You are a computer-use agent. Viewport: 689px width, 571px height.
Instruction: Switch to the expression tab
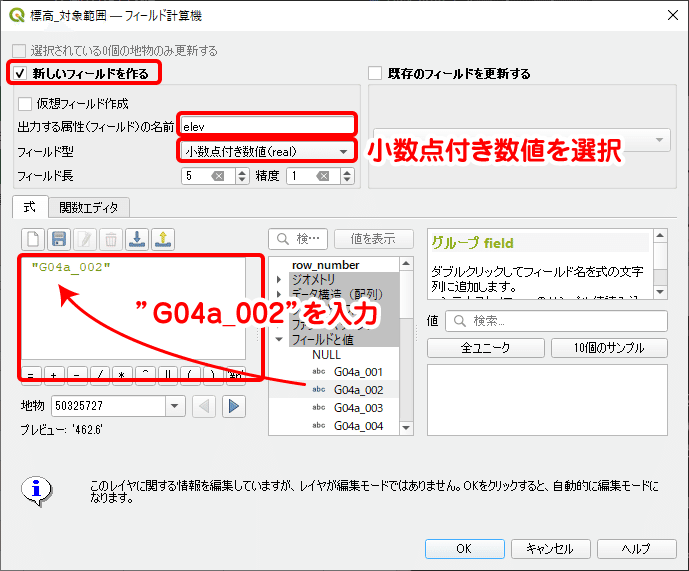30,207
